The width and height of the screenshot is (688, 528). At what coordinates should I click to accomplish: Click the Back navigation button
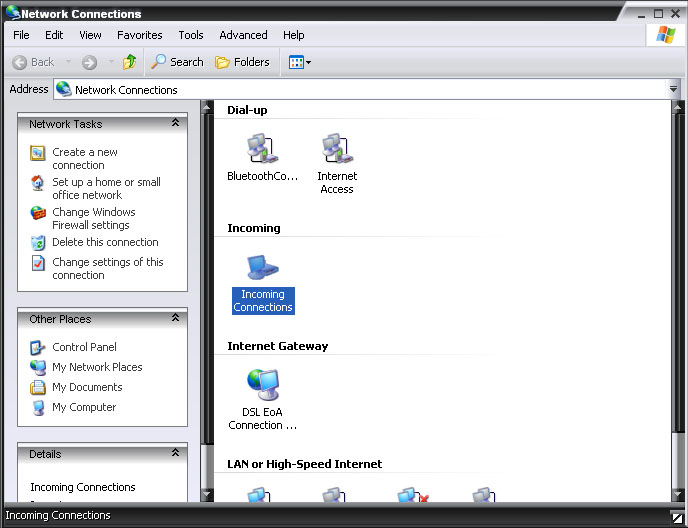point(33,62)
